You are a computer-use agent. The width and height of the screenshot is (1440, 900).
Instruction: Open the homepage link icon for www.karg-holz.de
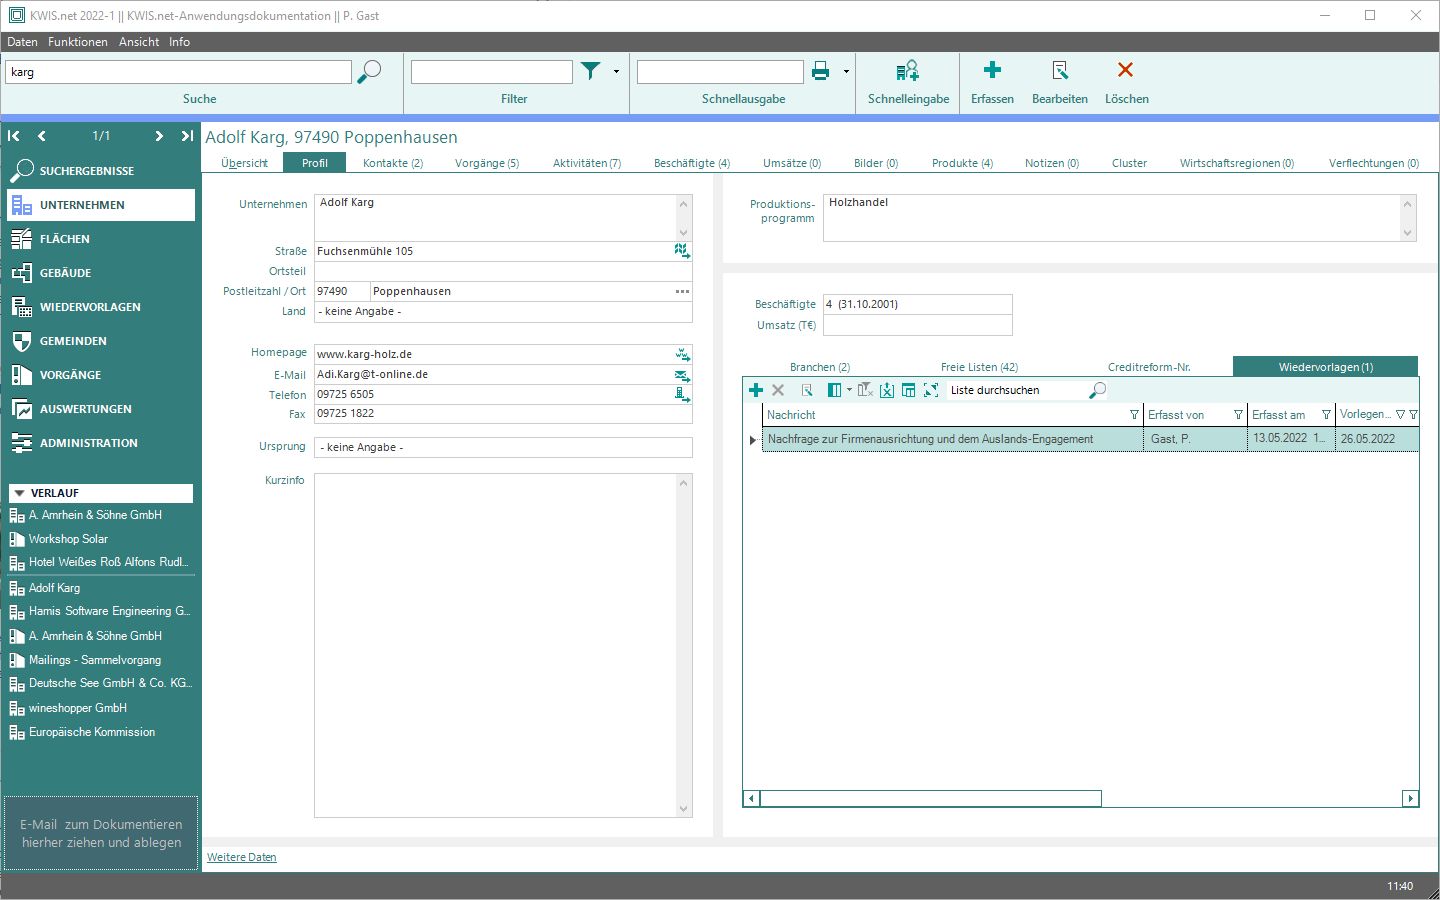click(682, 354)
